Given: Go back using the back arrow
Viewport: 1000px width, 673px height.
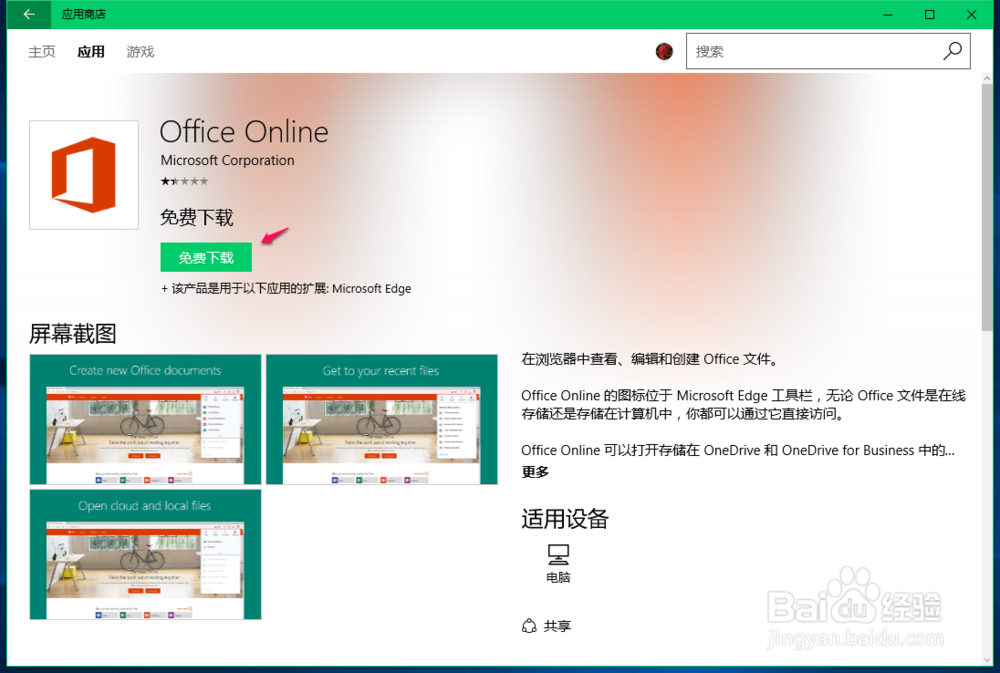Looking at the screenshot, I should pyautogui.click(x=29, y=14).
